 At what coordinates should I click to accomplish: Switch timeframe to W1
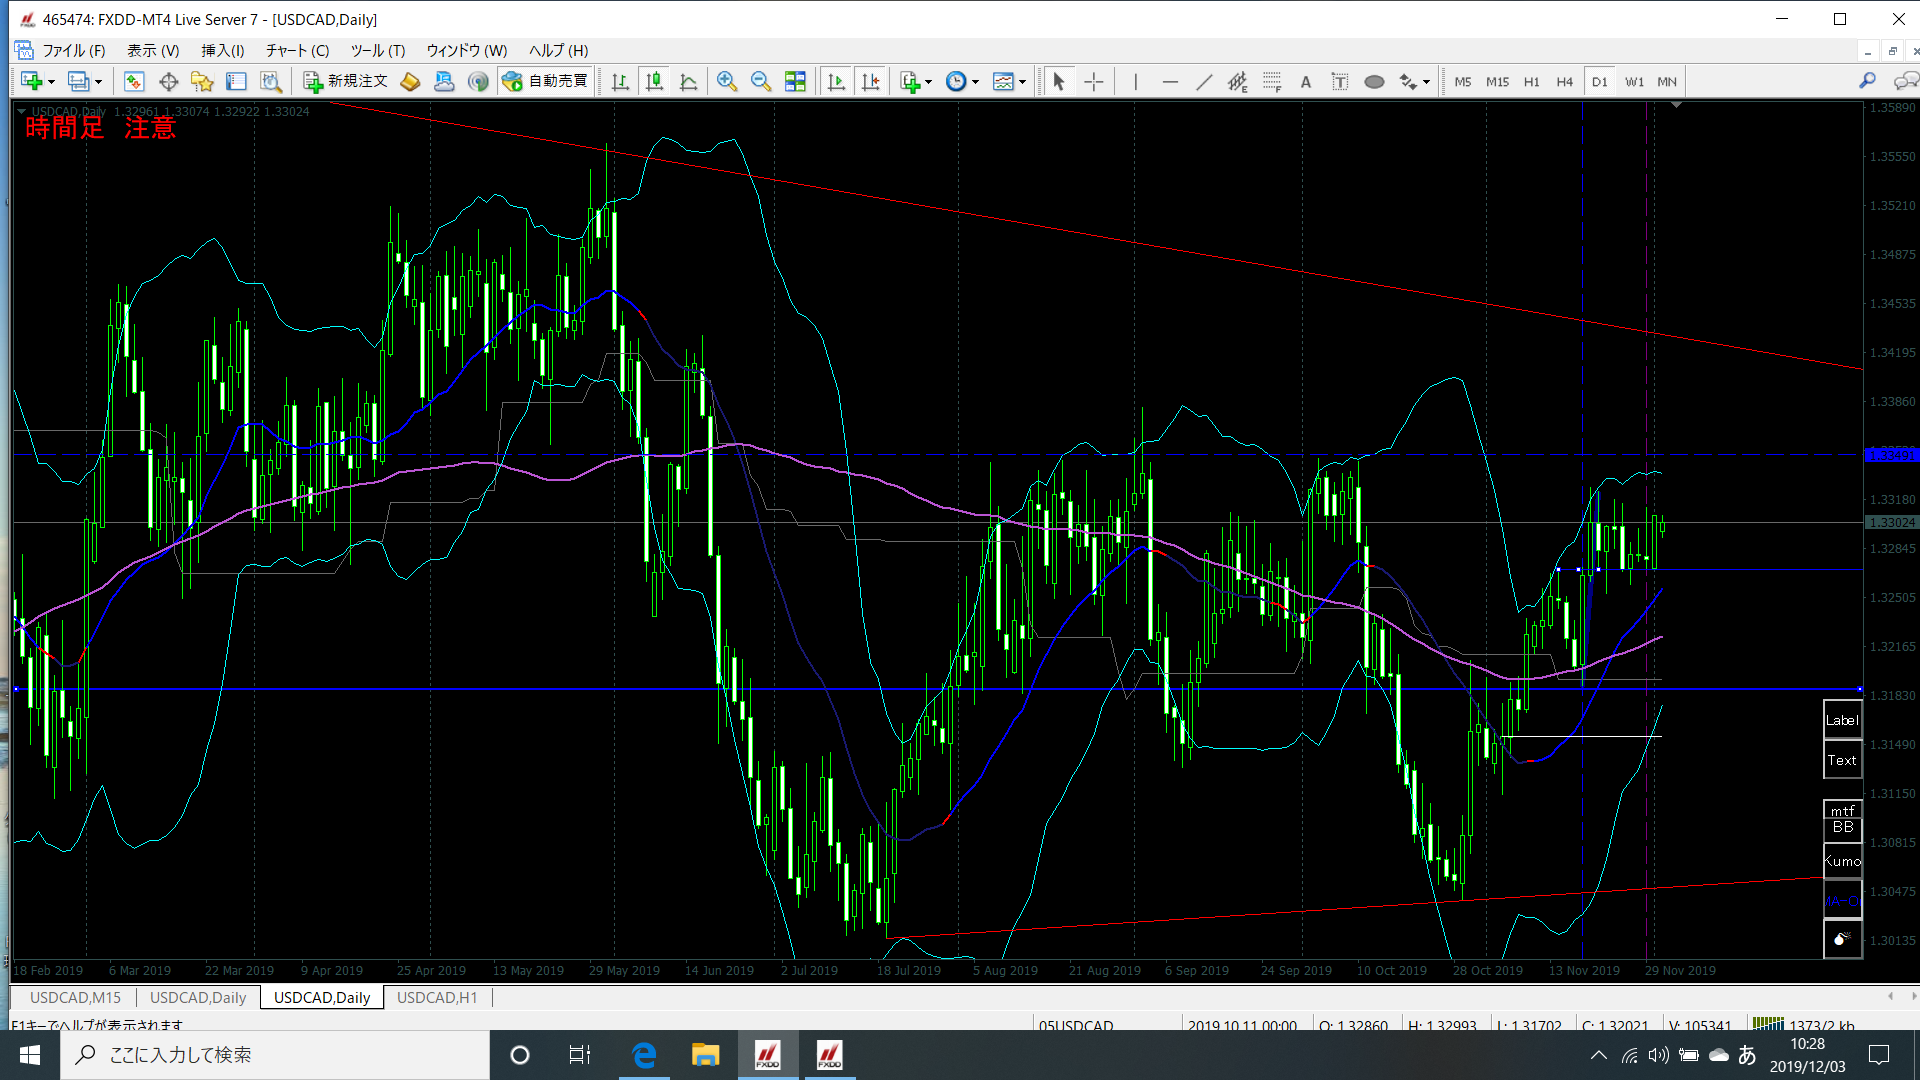coord(1634,82)
